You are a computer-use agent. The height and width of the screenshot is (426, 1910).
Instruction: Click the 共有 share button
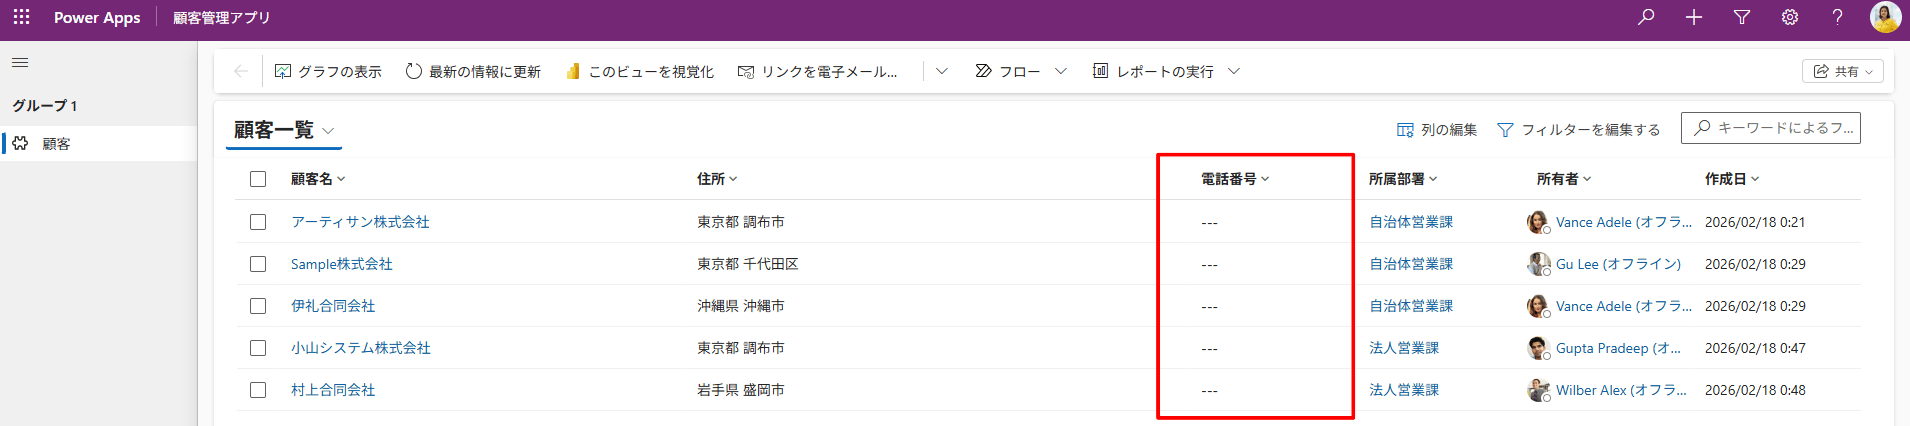click(x=1843, y=71)
